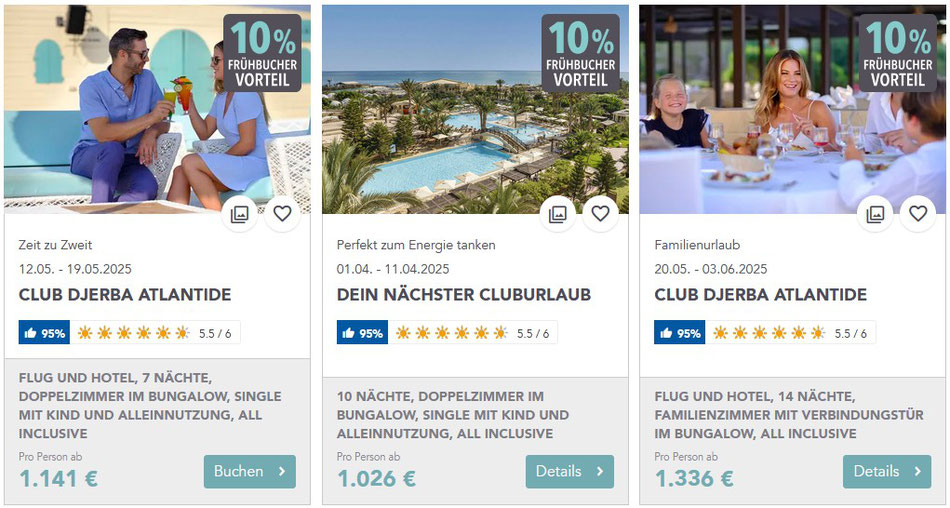The image size is (950, 508).
Task: Click the 95% thumbs-up badge on the Familienurlaub card
Action: coord(680,333)
